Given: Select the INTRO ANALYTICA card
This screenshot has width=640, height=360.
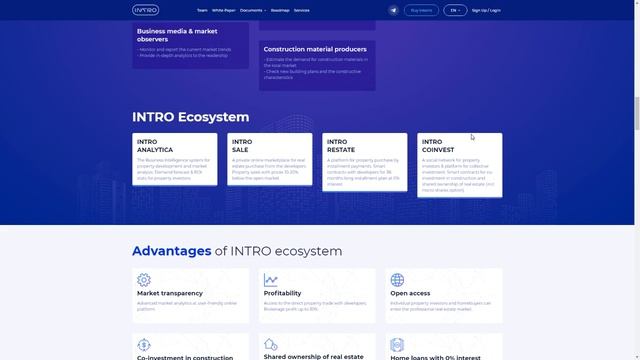Looking at the screenshot, I should click(x=175, y=159).
